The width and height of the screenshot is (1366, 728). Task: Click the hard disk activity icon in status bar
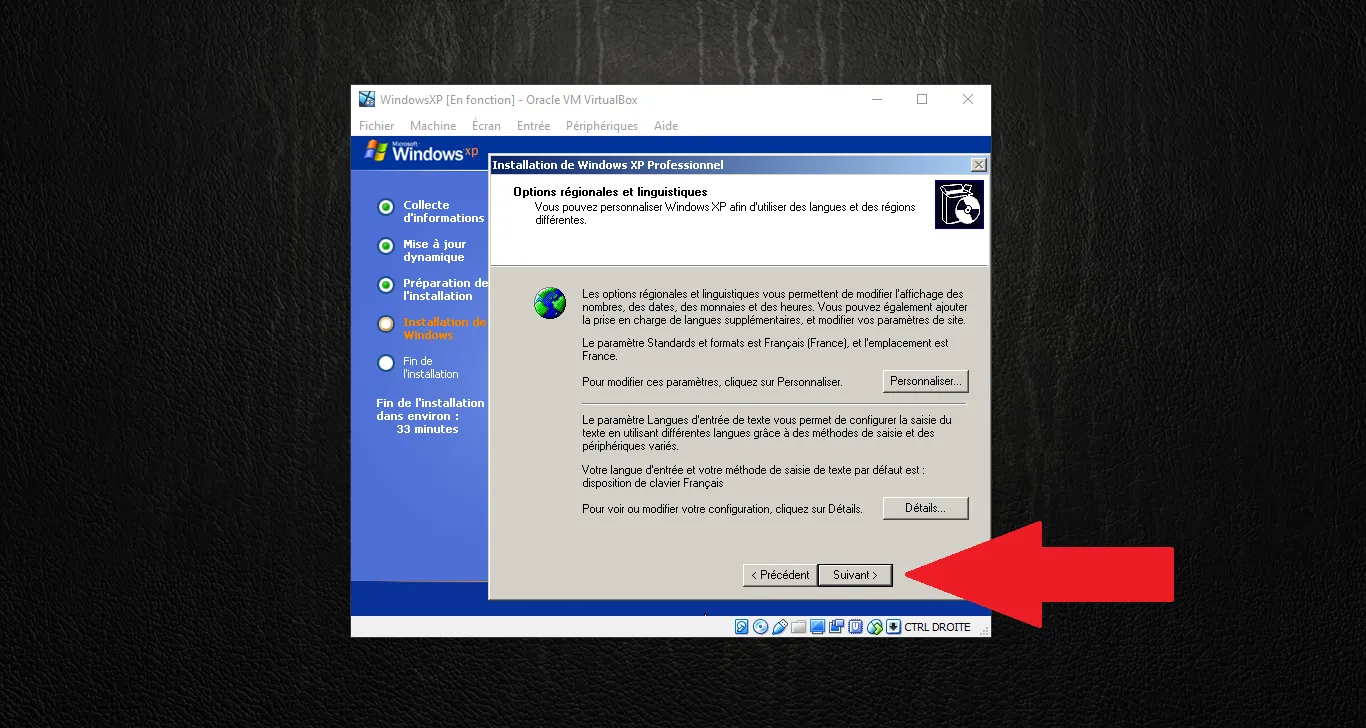click(x=742, y=627)
